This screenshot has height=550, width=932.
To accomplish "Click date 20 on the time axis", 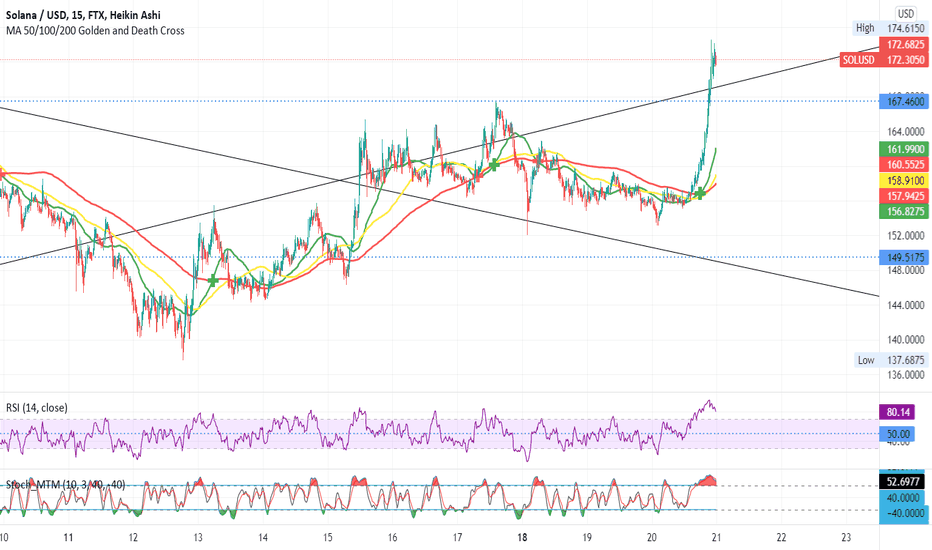I will click(651, 538).
